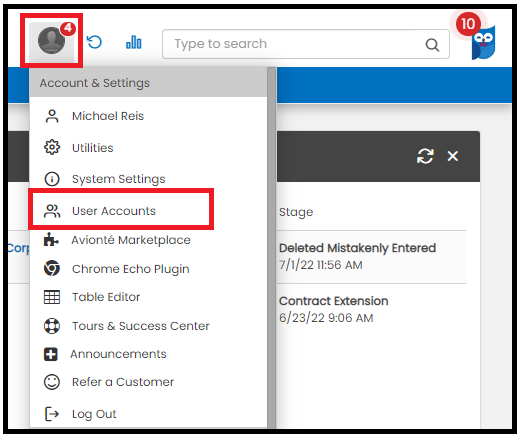Select the Deleted Mistakenly Entered row
The height and width of the screenshot is (438, 524).
(372, 257)
